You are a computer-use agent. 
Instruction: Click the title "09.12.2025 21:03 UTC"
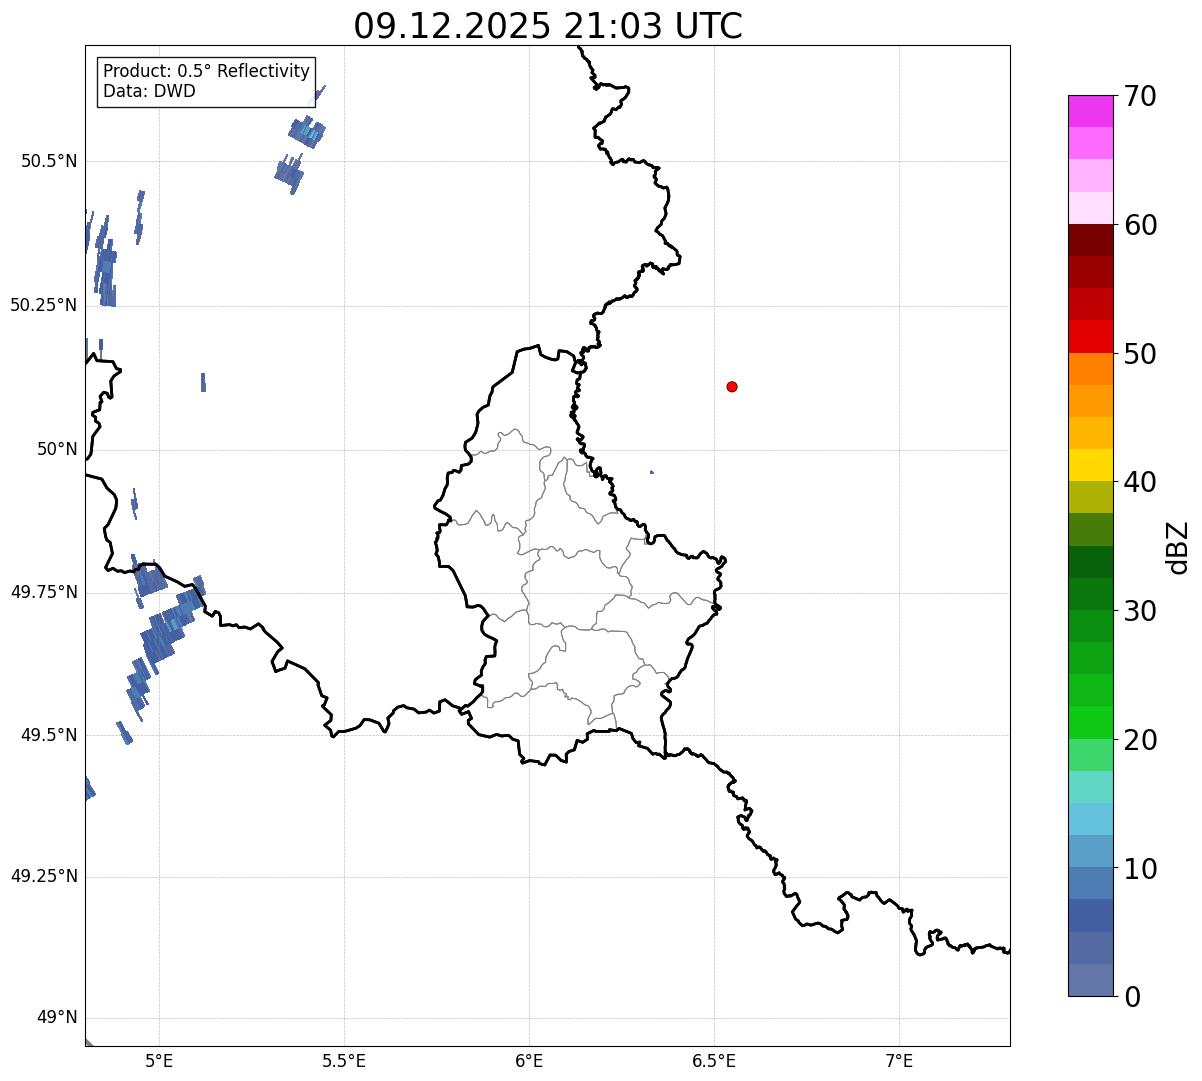[x=548, y=26]
